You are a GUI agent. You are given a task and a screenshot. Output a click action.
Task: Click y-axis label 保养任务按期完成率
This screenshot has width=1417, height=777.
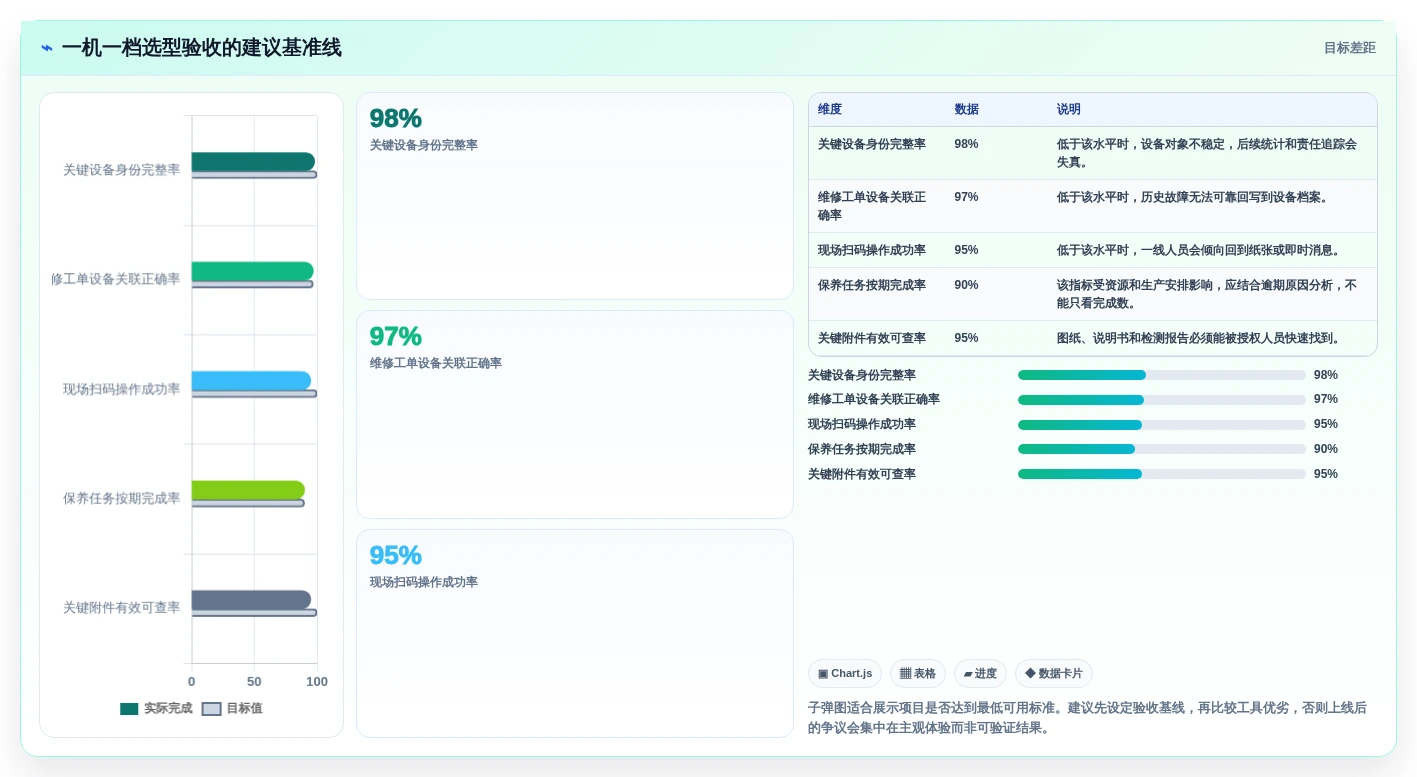coord(122,498)
